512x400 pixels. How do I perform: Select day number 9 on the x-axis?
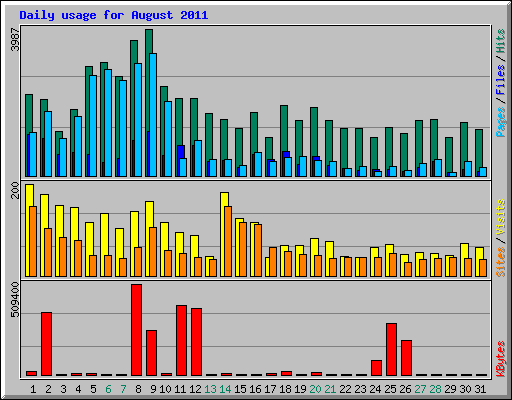[x=153, y=389]
